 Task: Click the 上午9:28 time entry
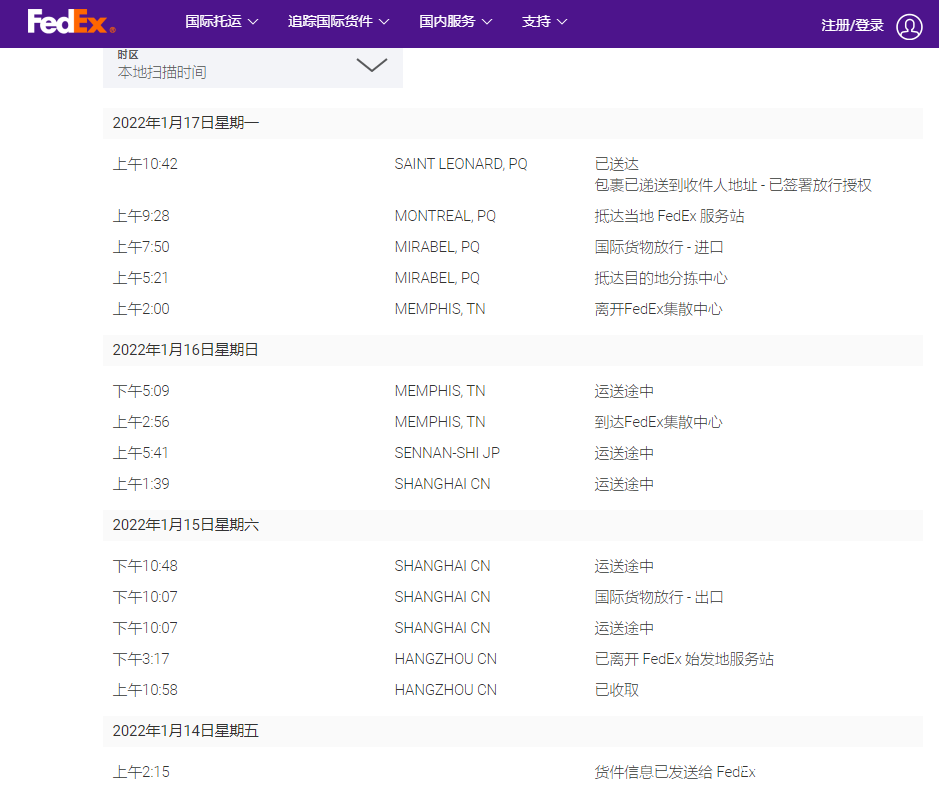(141, 216)
